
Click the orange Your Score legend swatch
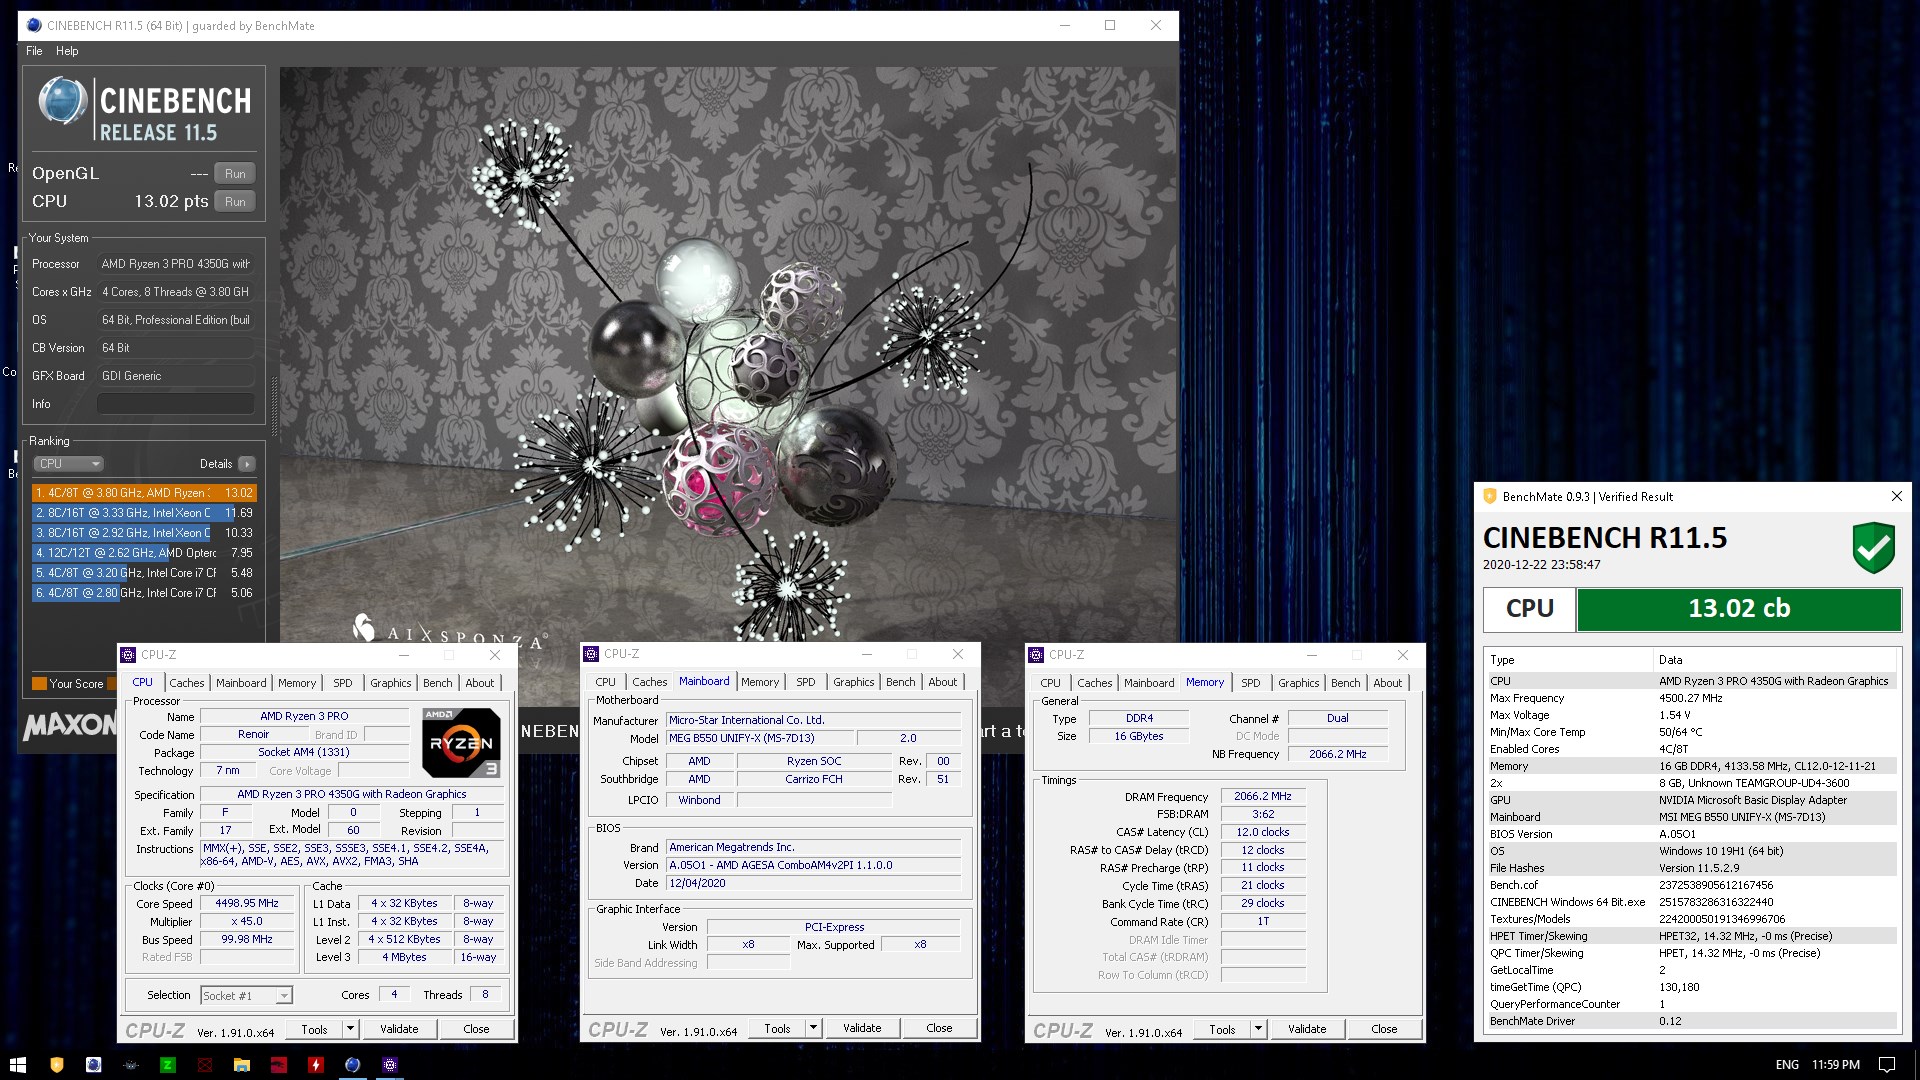[39, 684]
